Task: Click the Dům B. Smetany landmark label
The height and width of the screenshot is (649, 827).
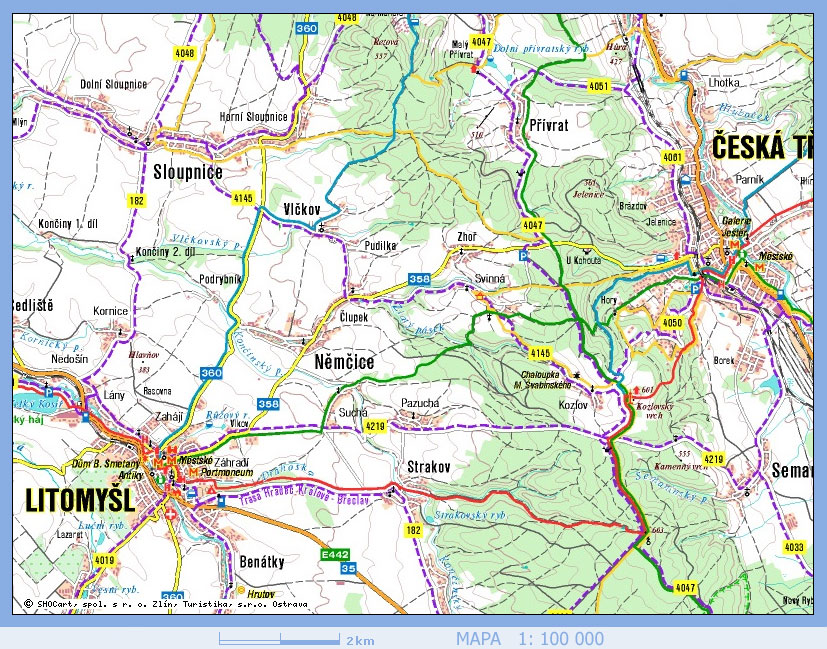Action: coord(106,464)
